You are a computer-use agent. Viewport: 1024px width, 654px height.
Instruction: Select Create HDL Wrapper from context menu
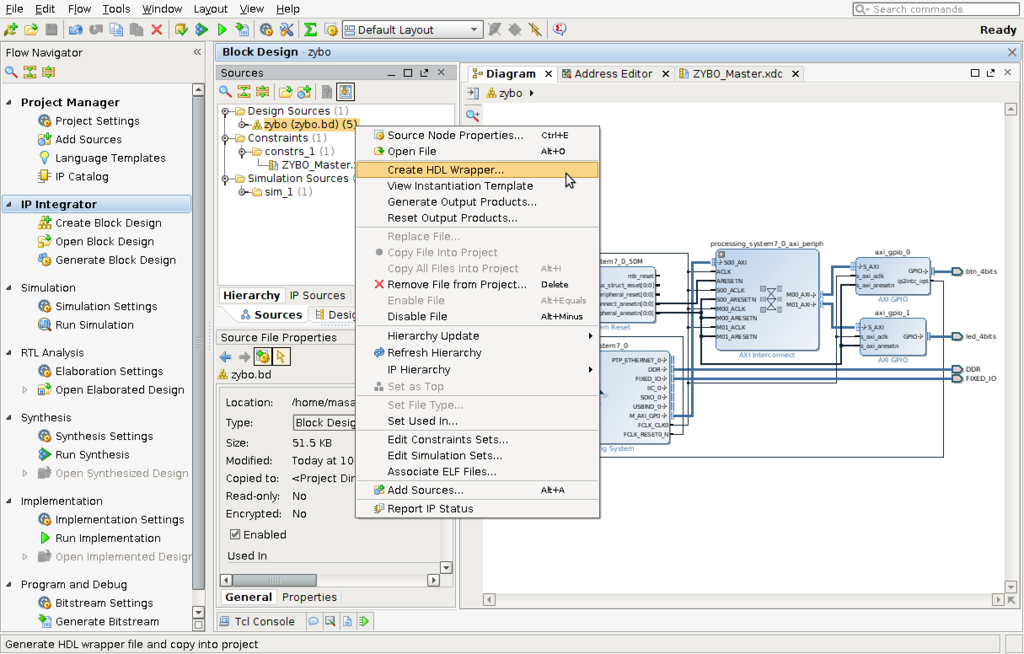pos(445,170)
